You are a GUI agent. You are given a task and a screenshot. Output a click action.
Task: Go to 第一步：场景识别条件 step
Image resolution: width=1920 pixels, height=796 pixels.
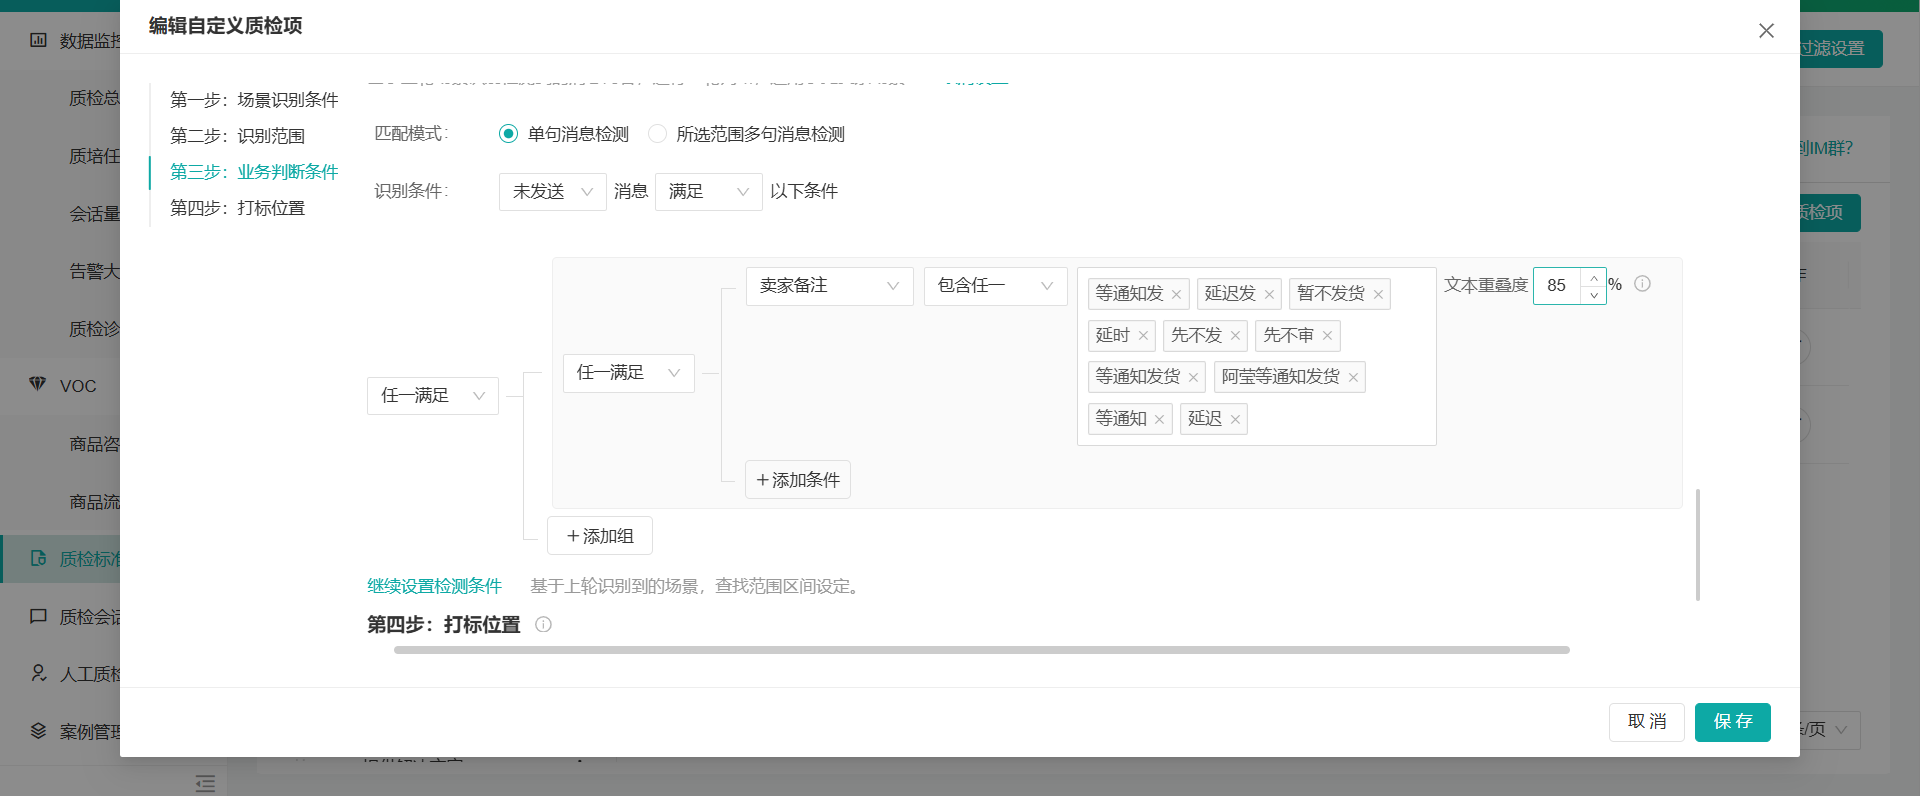pyautogui.click(x=254, y=100)
